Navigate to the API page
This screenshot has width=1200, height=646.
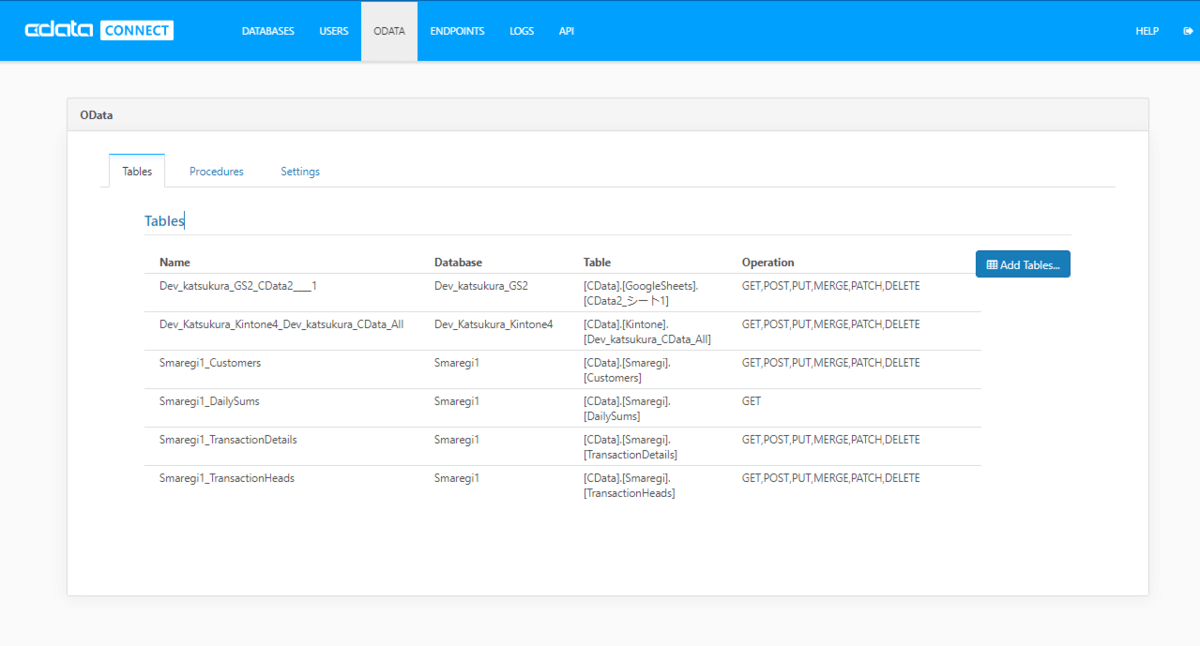[566, 31]
